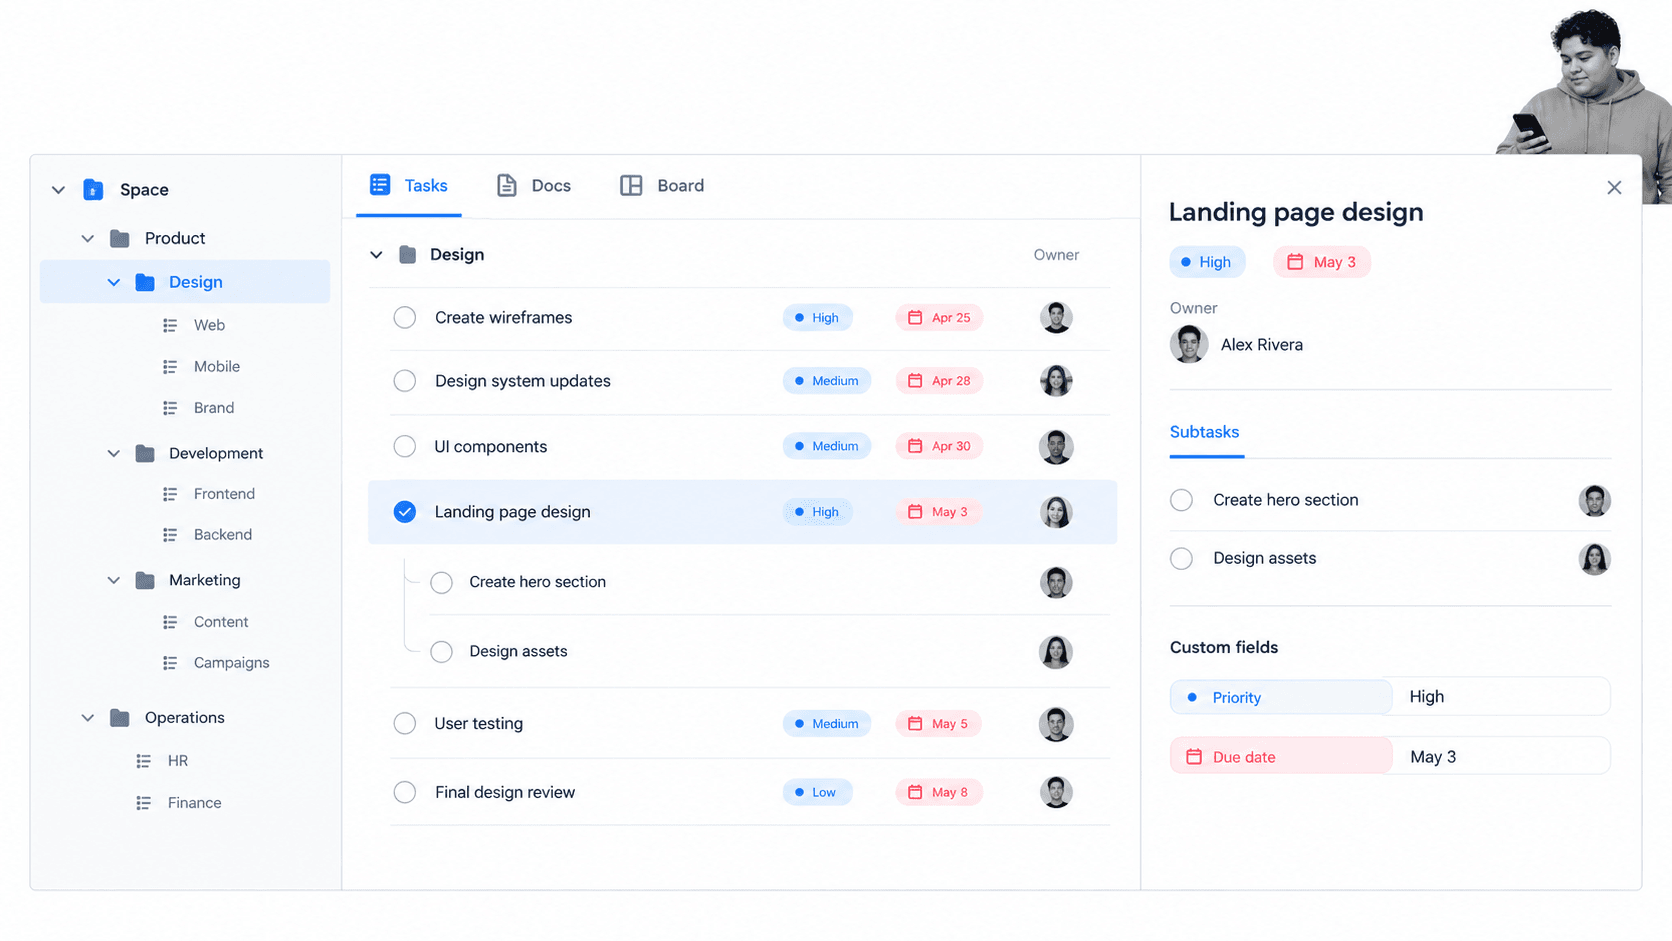The image size is (1672, 941).
Task: Open the Board tab
Action: click(x=662, y=185)
